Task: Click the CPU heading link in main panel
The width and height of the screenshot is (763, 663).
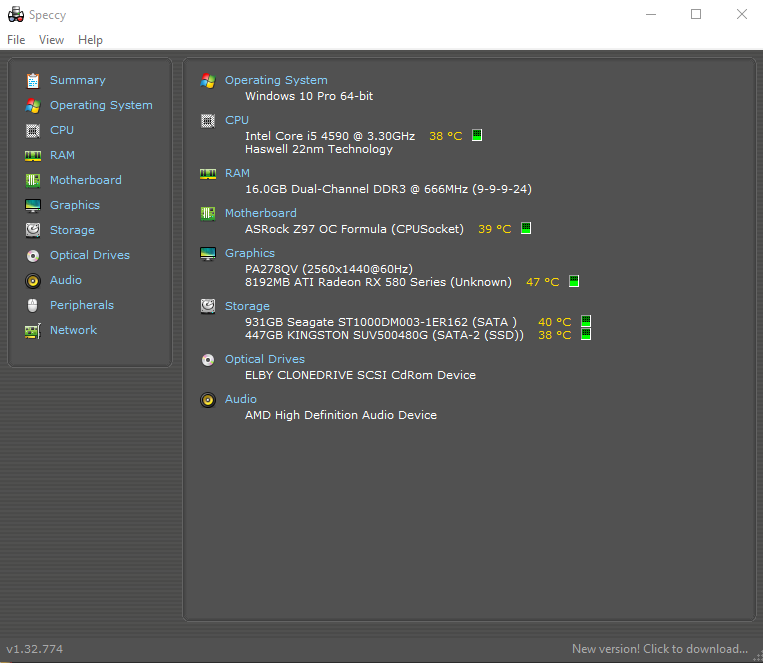Action: pyautogui.click(x=236, y=120)
